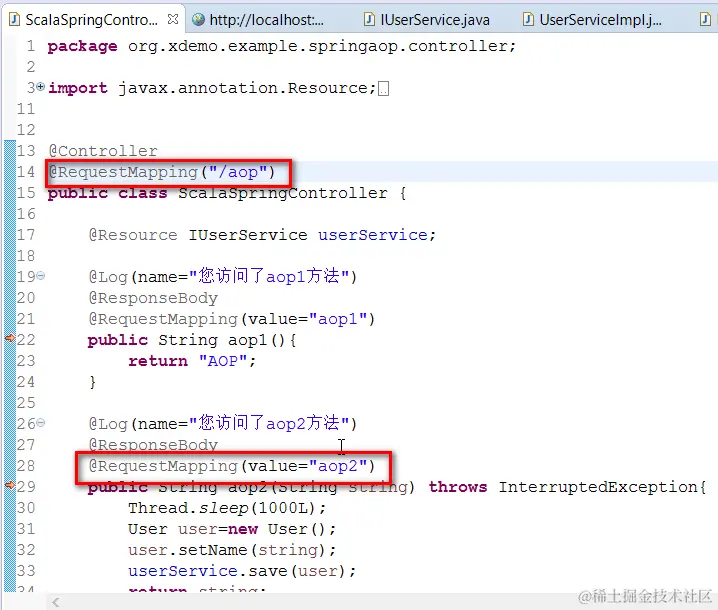This screenshot has width=718, height=610.
Task: Click the IUserService type on line 17
Action: click(248, 235)
